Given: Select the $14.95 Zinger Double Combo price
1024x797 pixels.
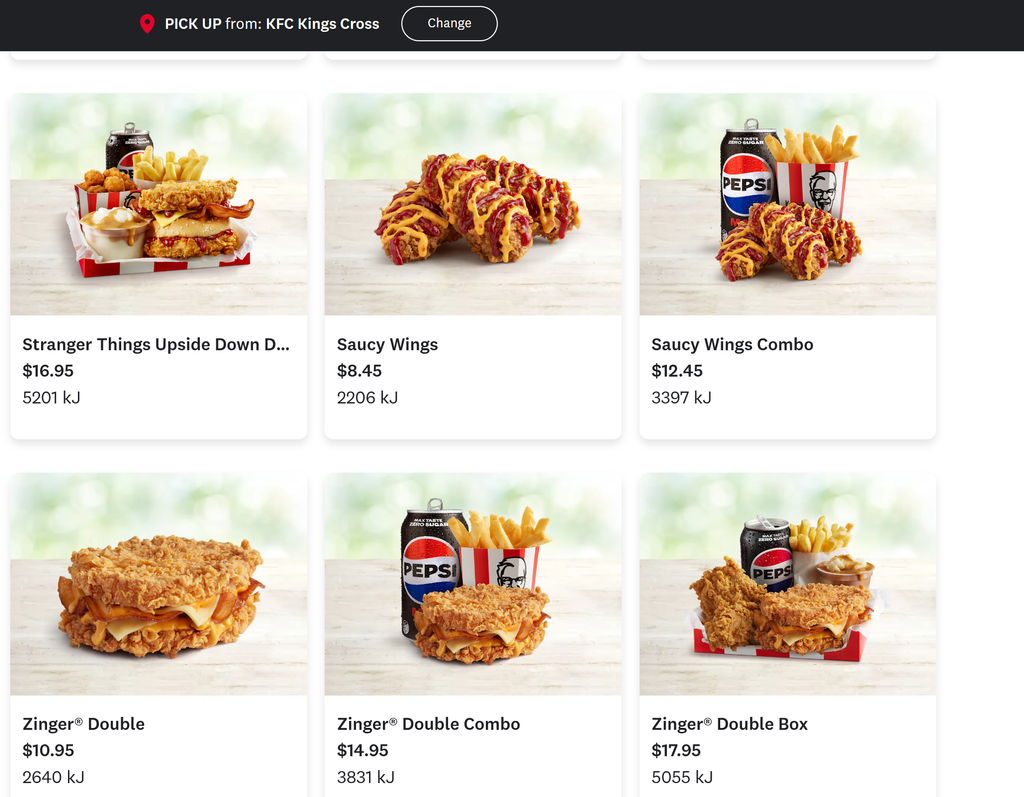Looking at the screenshot, I should pos(362,751).
